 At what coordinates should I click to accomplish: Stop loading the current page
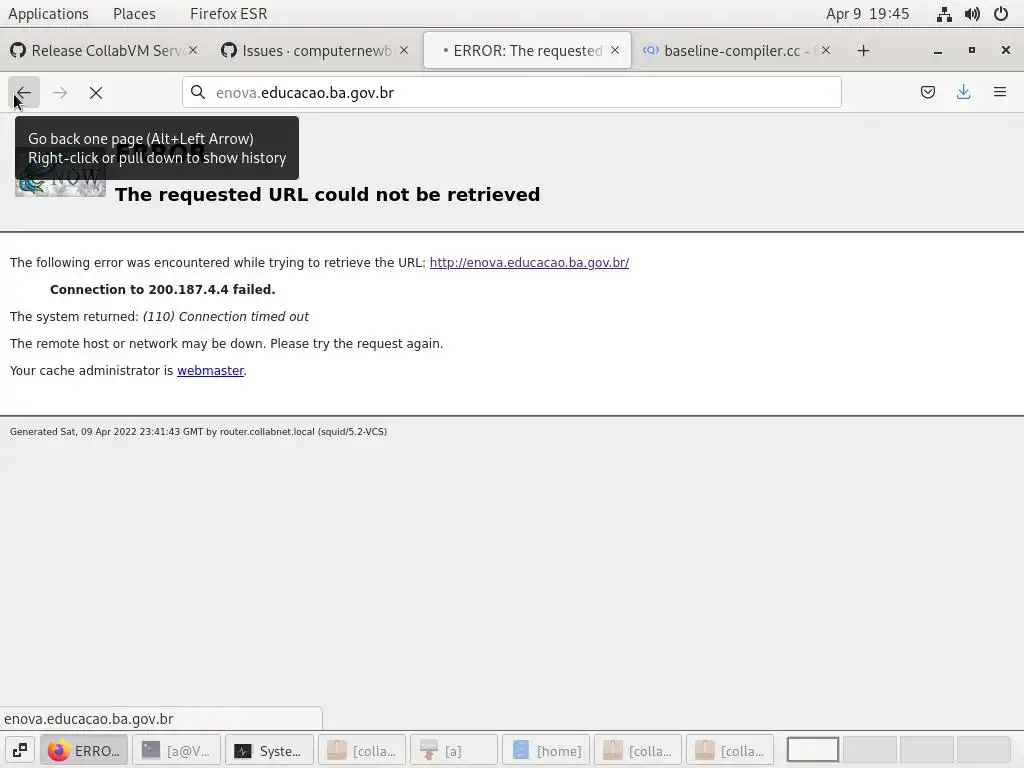[x=96, y=92]
